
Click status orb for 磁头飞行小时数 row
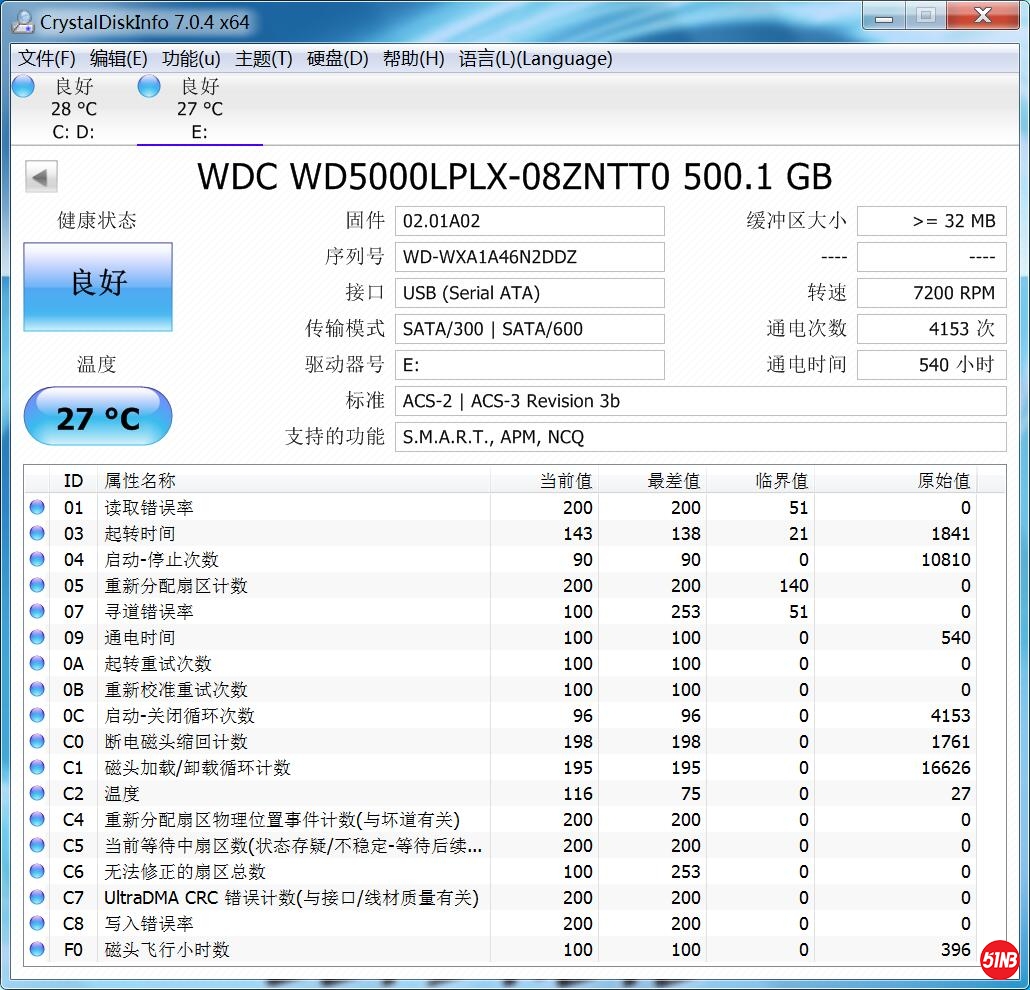pyautogui.click(x=37, y=949)
